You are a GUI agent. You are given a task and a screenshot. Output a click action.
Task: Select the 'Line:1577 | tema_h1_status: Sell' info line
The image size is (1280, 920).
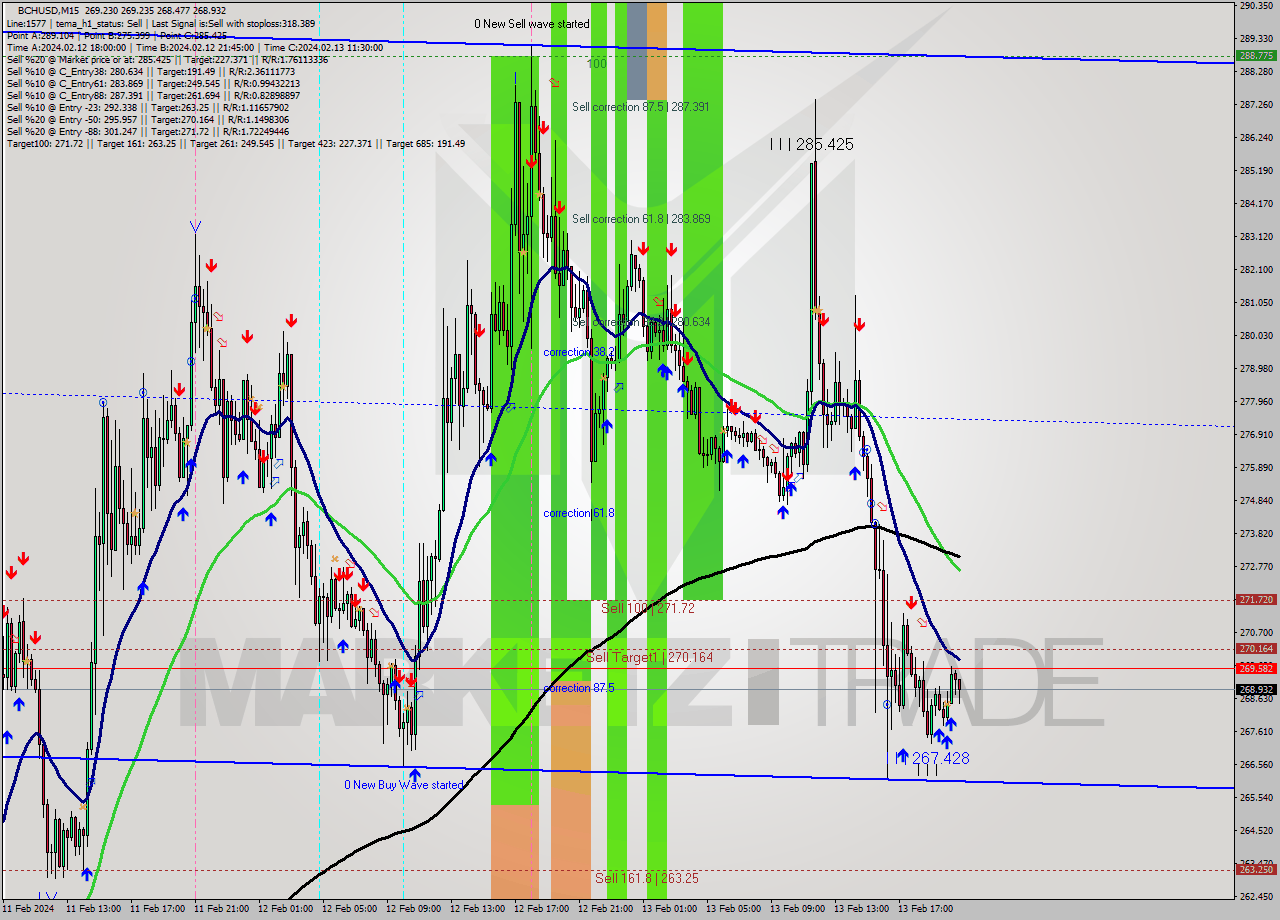161,23
